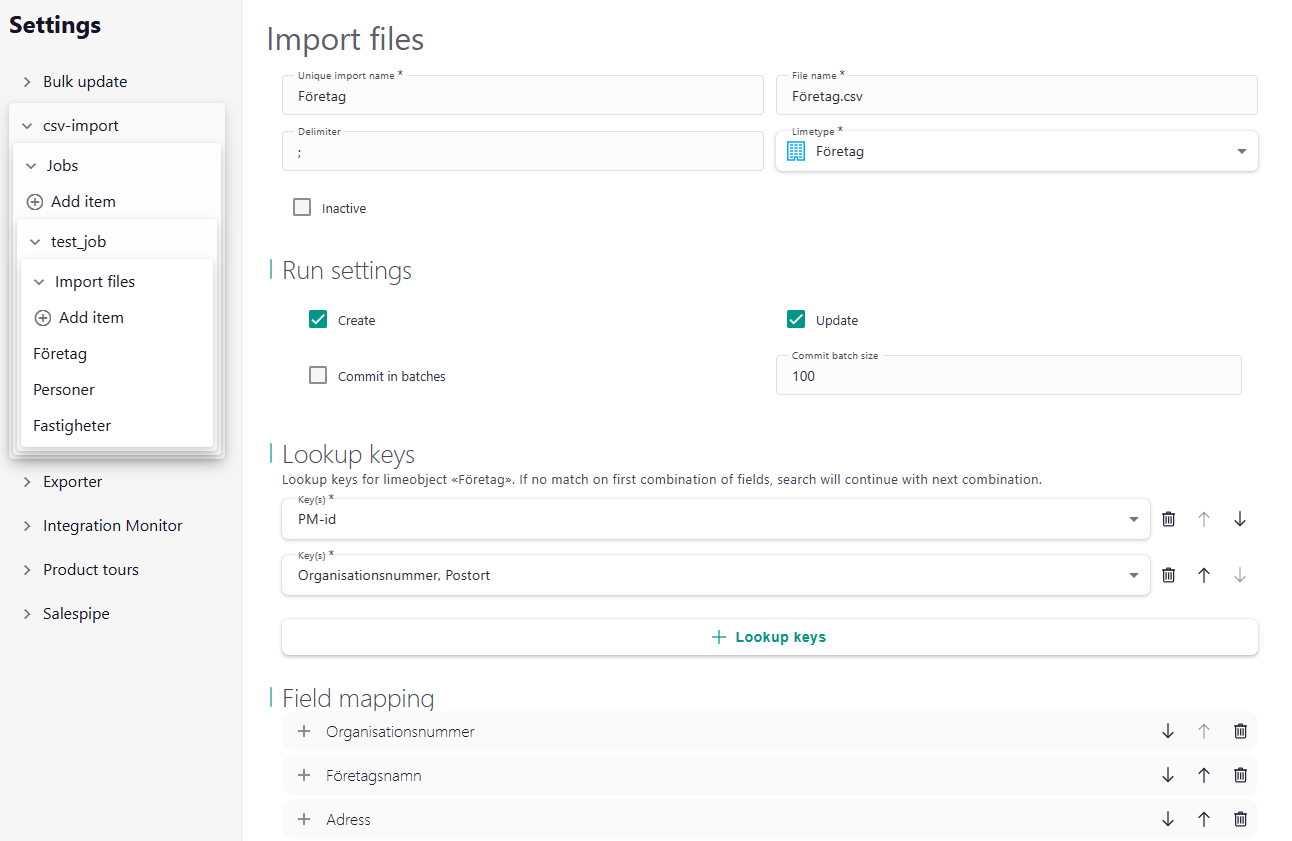The image size is (1292, 841).
Task: Click the Delimiter input field
Action: pyautogui.click(x=522, y=150)
